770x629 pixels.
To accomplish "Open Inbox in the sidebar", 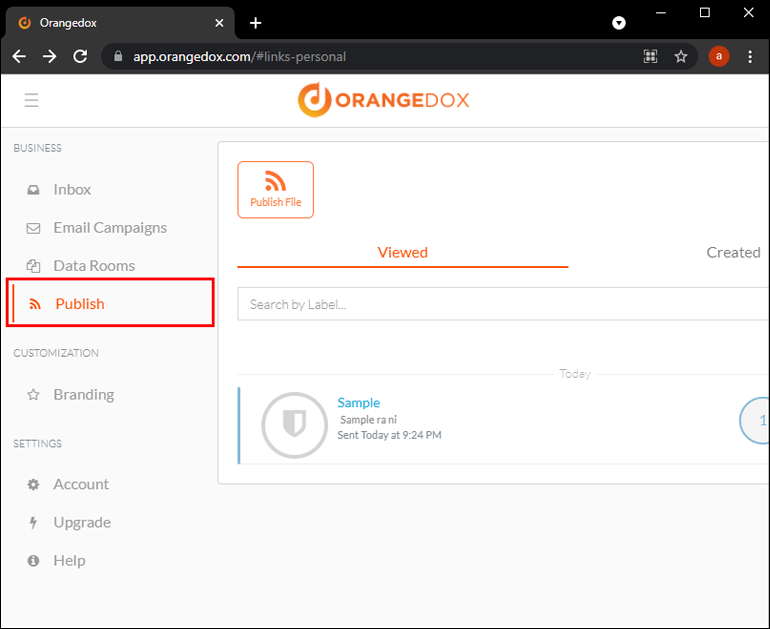I will [72, 190].
